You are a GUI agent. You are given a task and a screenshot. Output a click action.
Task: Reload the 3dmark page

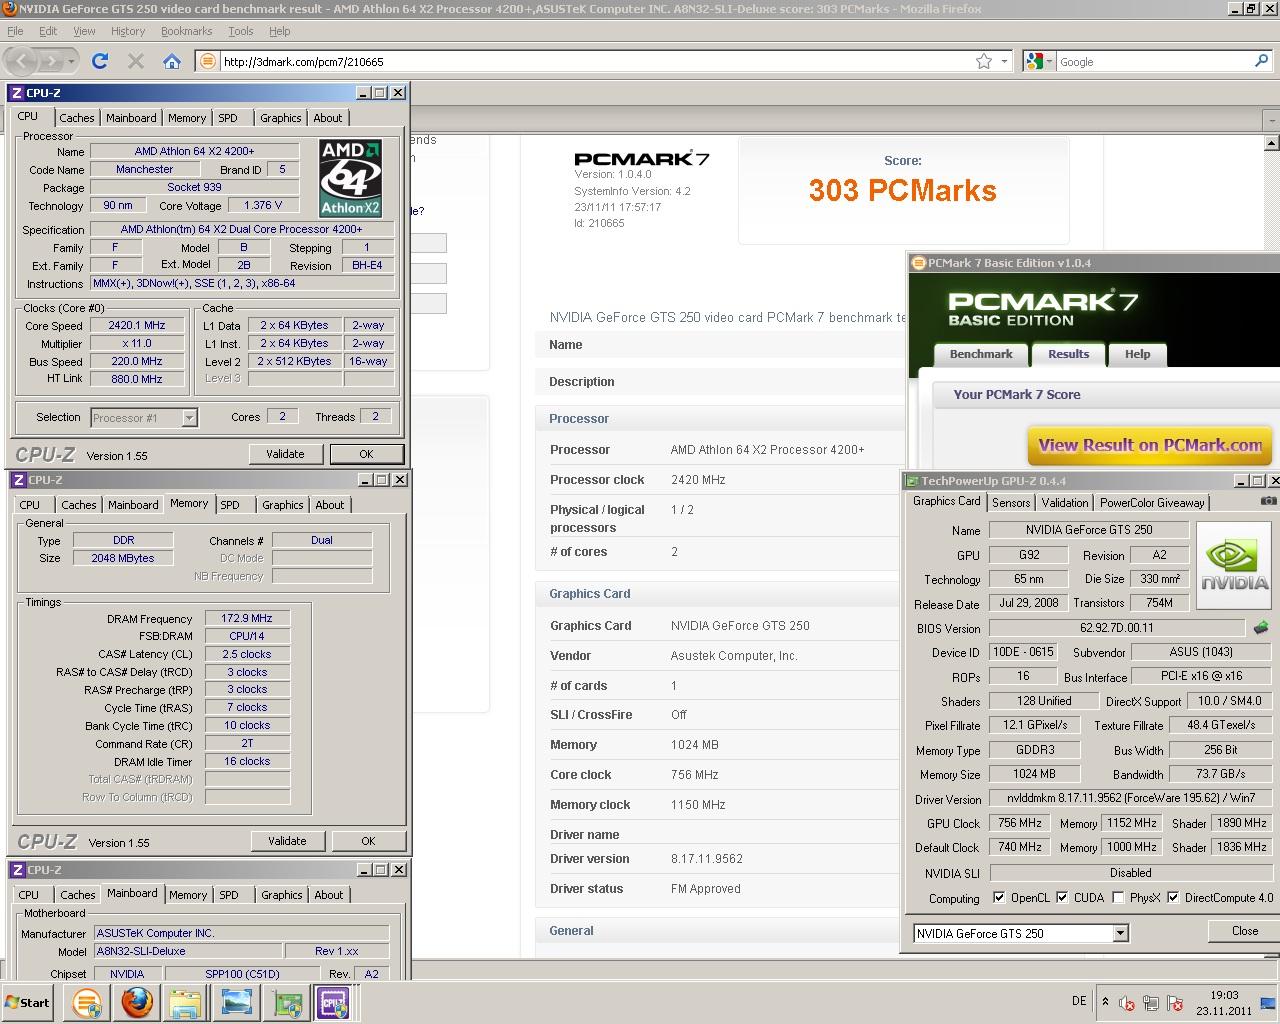coord(100,61)
